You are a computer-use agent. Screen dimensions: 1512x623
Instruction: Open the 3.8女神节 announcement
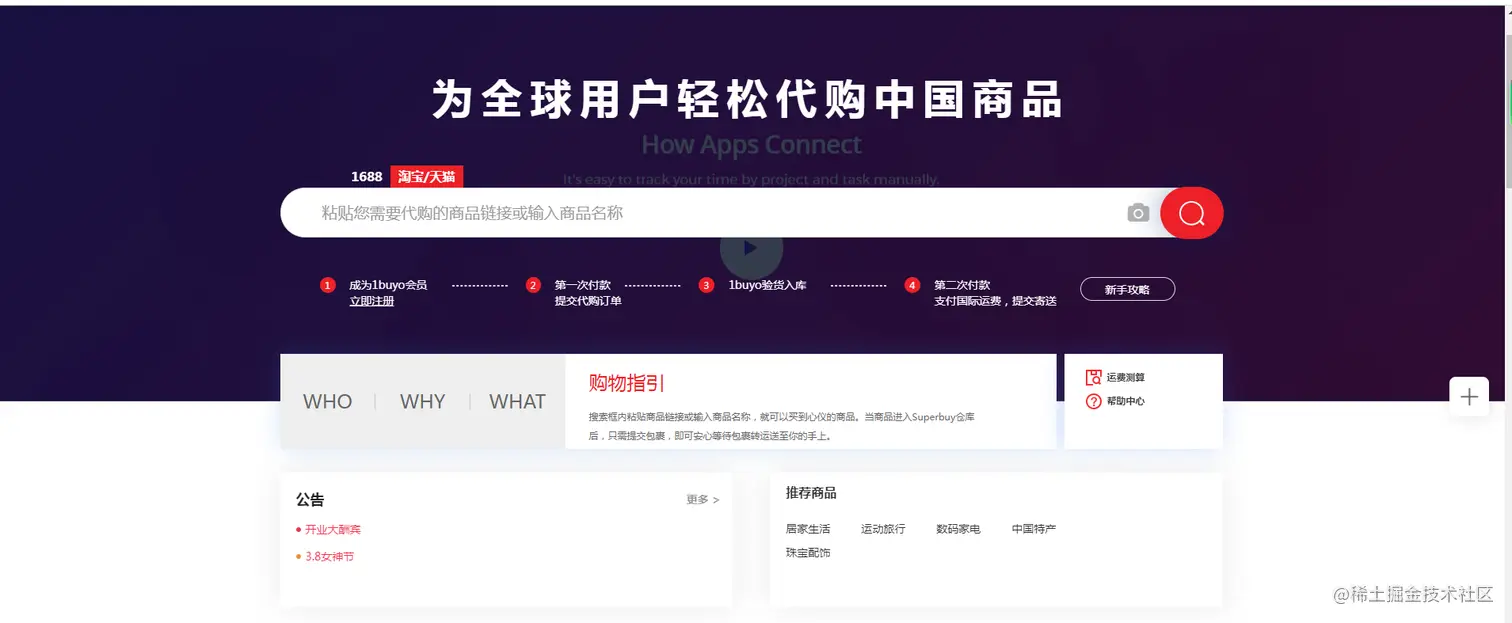click(x=330, y=557)
